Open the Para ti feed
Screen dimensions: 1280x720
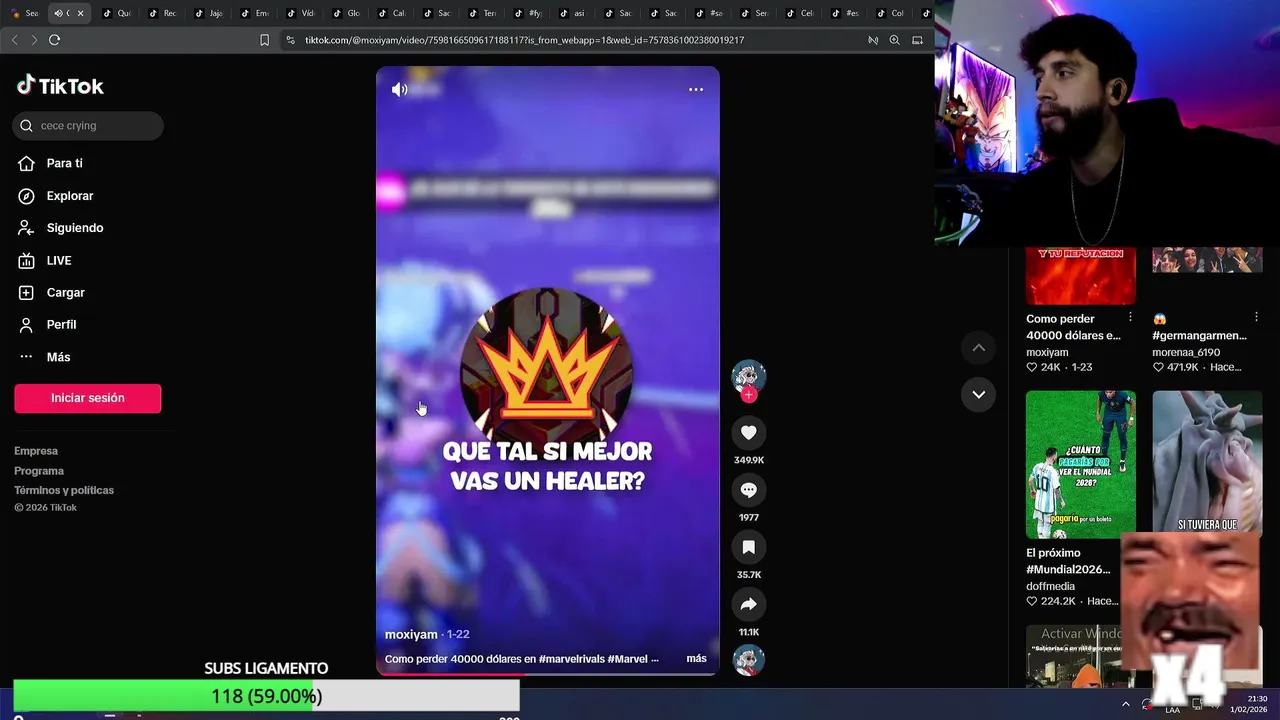click(64, 163)
